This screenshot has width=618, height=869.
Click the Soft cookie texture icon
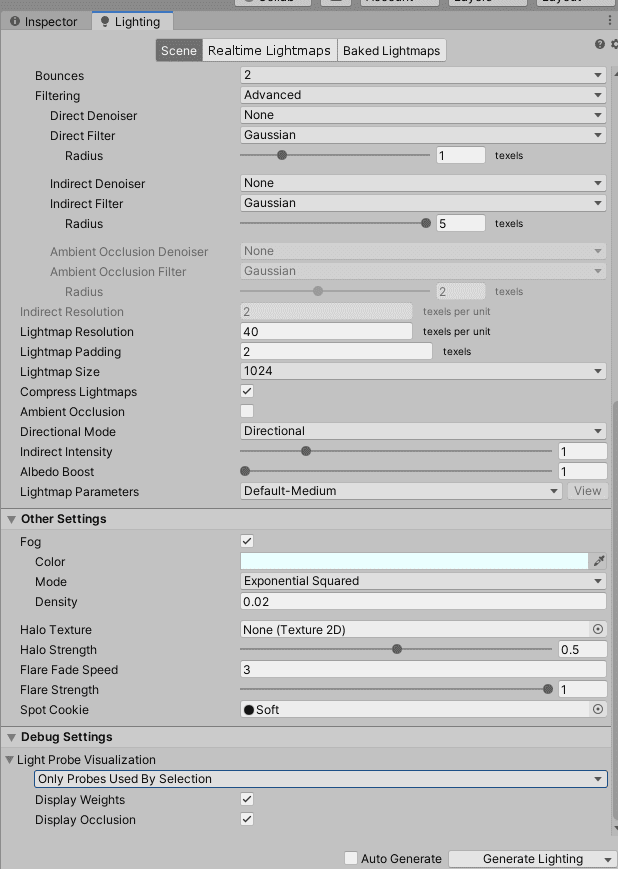pyautogui.click(x=249, y=710)
